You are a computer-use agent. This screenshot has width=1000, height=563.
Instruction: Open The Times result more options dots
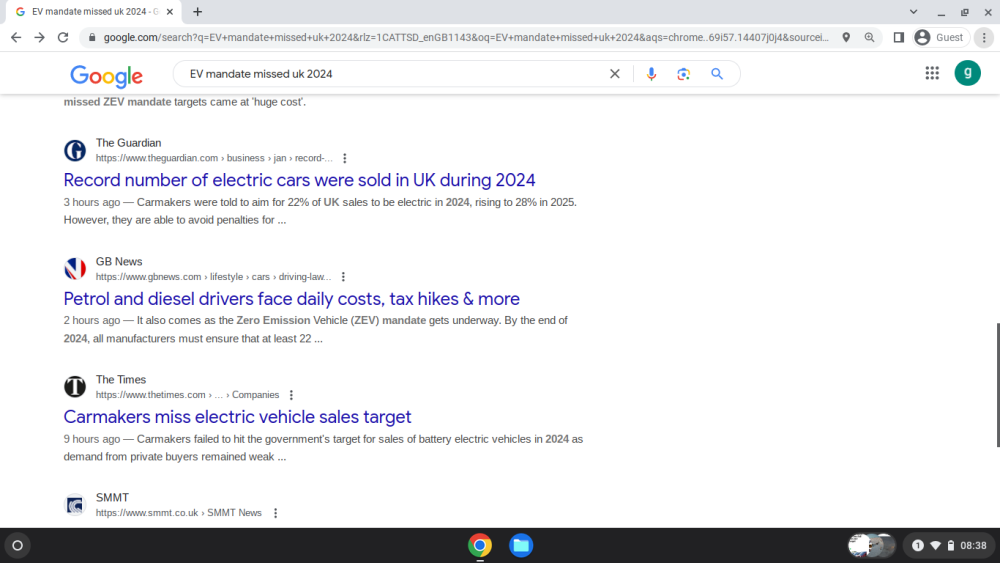(x=291, y=395)
